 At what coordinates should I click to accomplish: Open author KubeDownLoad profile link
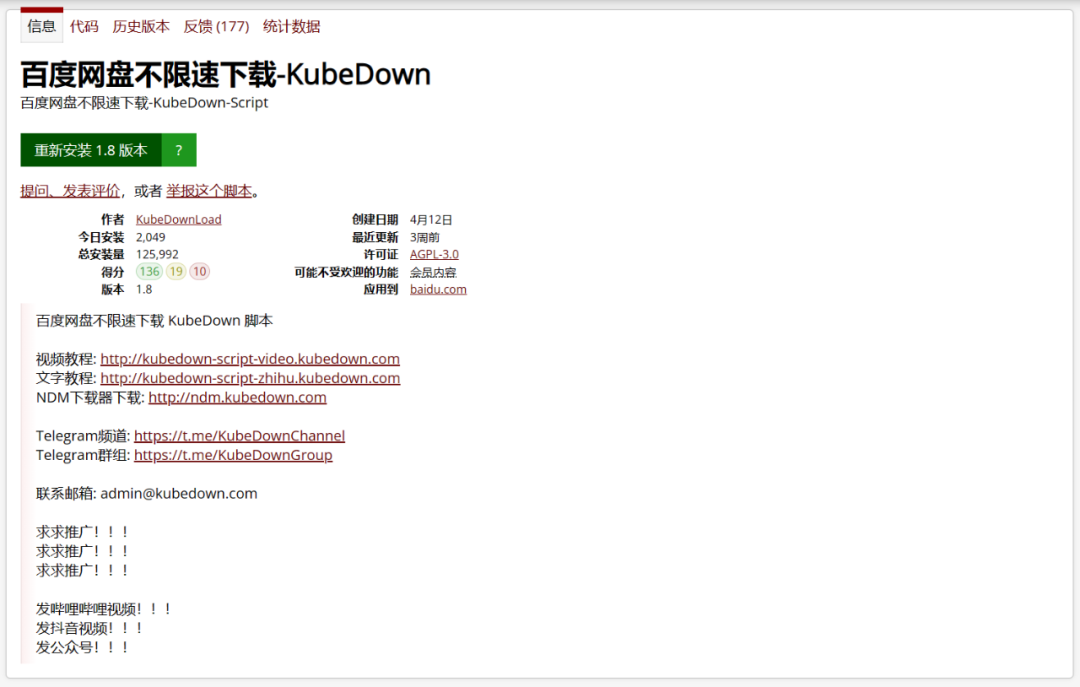[x=178, y=220]
